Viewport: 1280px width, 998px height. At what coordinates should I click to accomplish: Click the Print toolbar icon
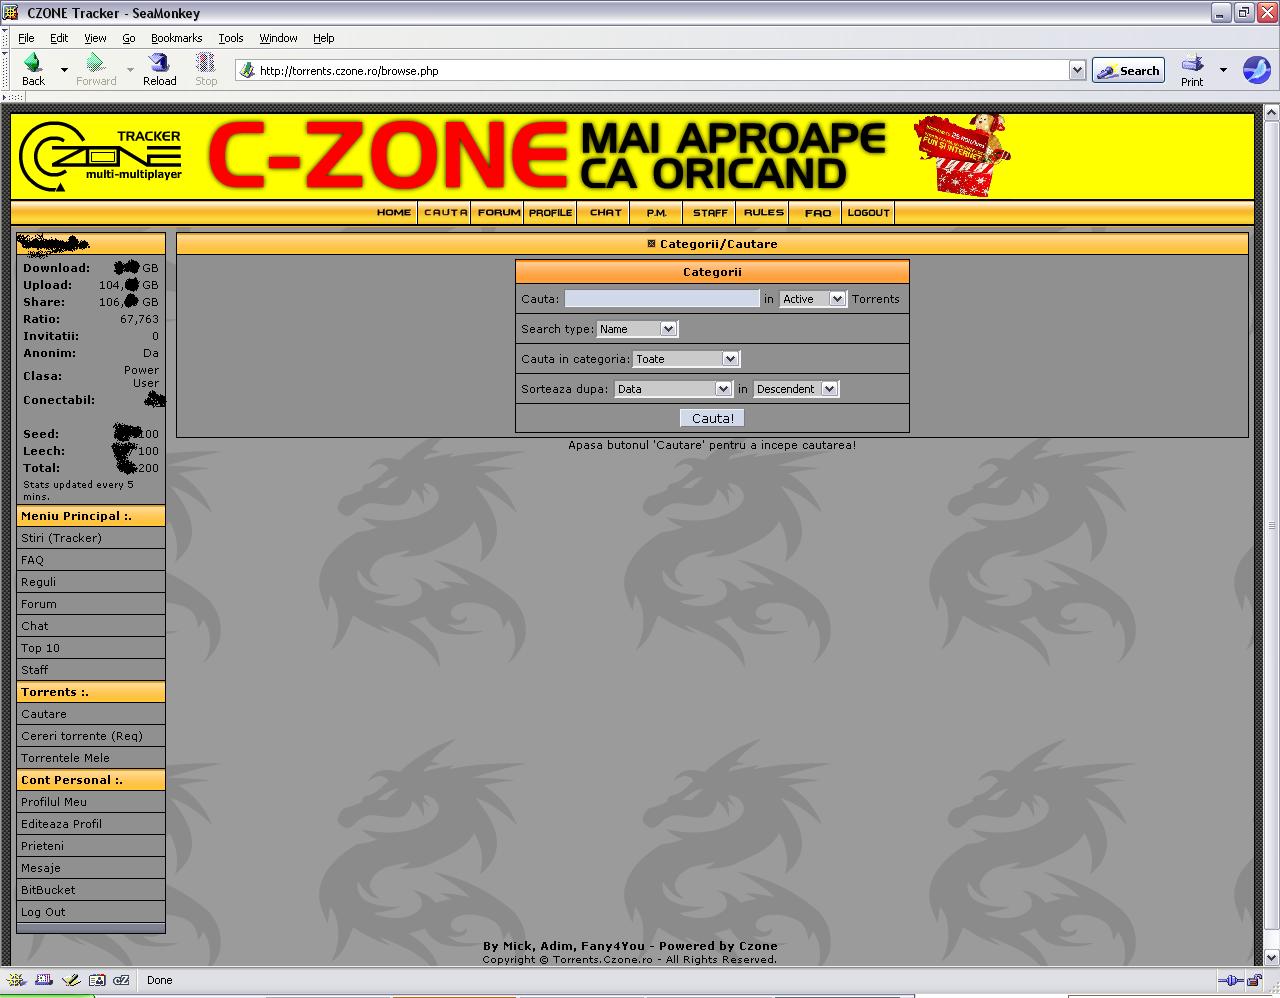[x=1192, y=70]
